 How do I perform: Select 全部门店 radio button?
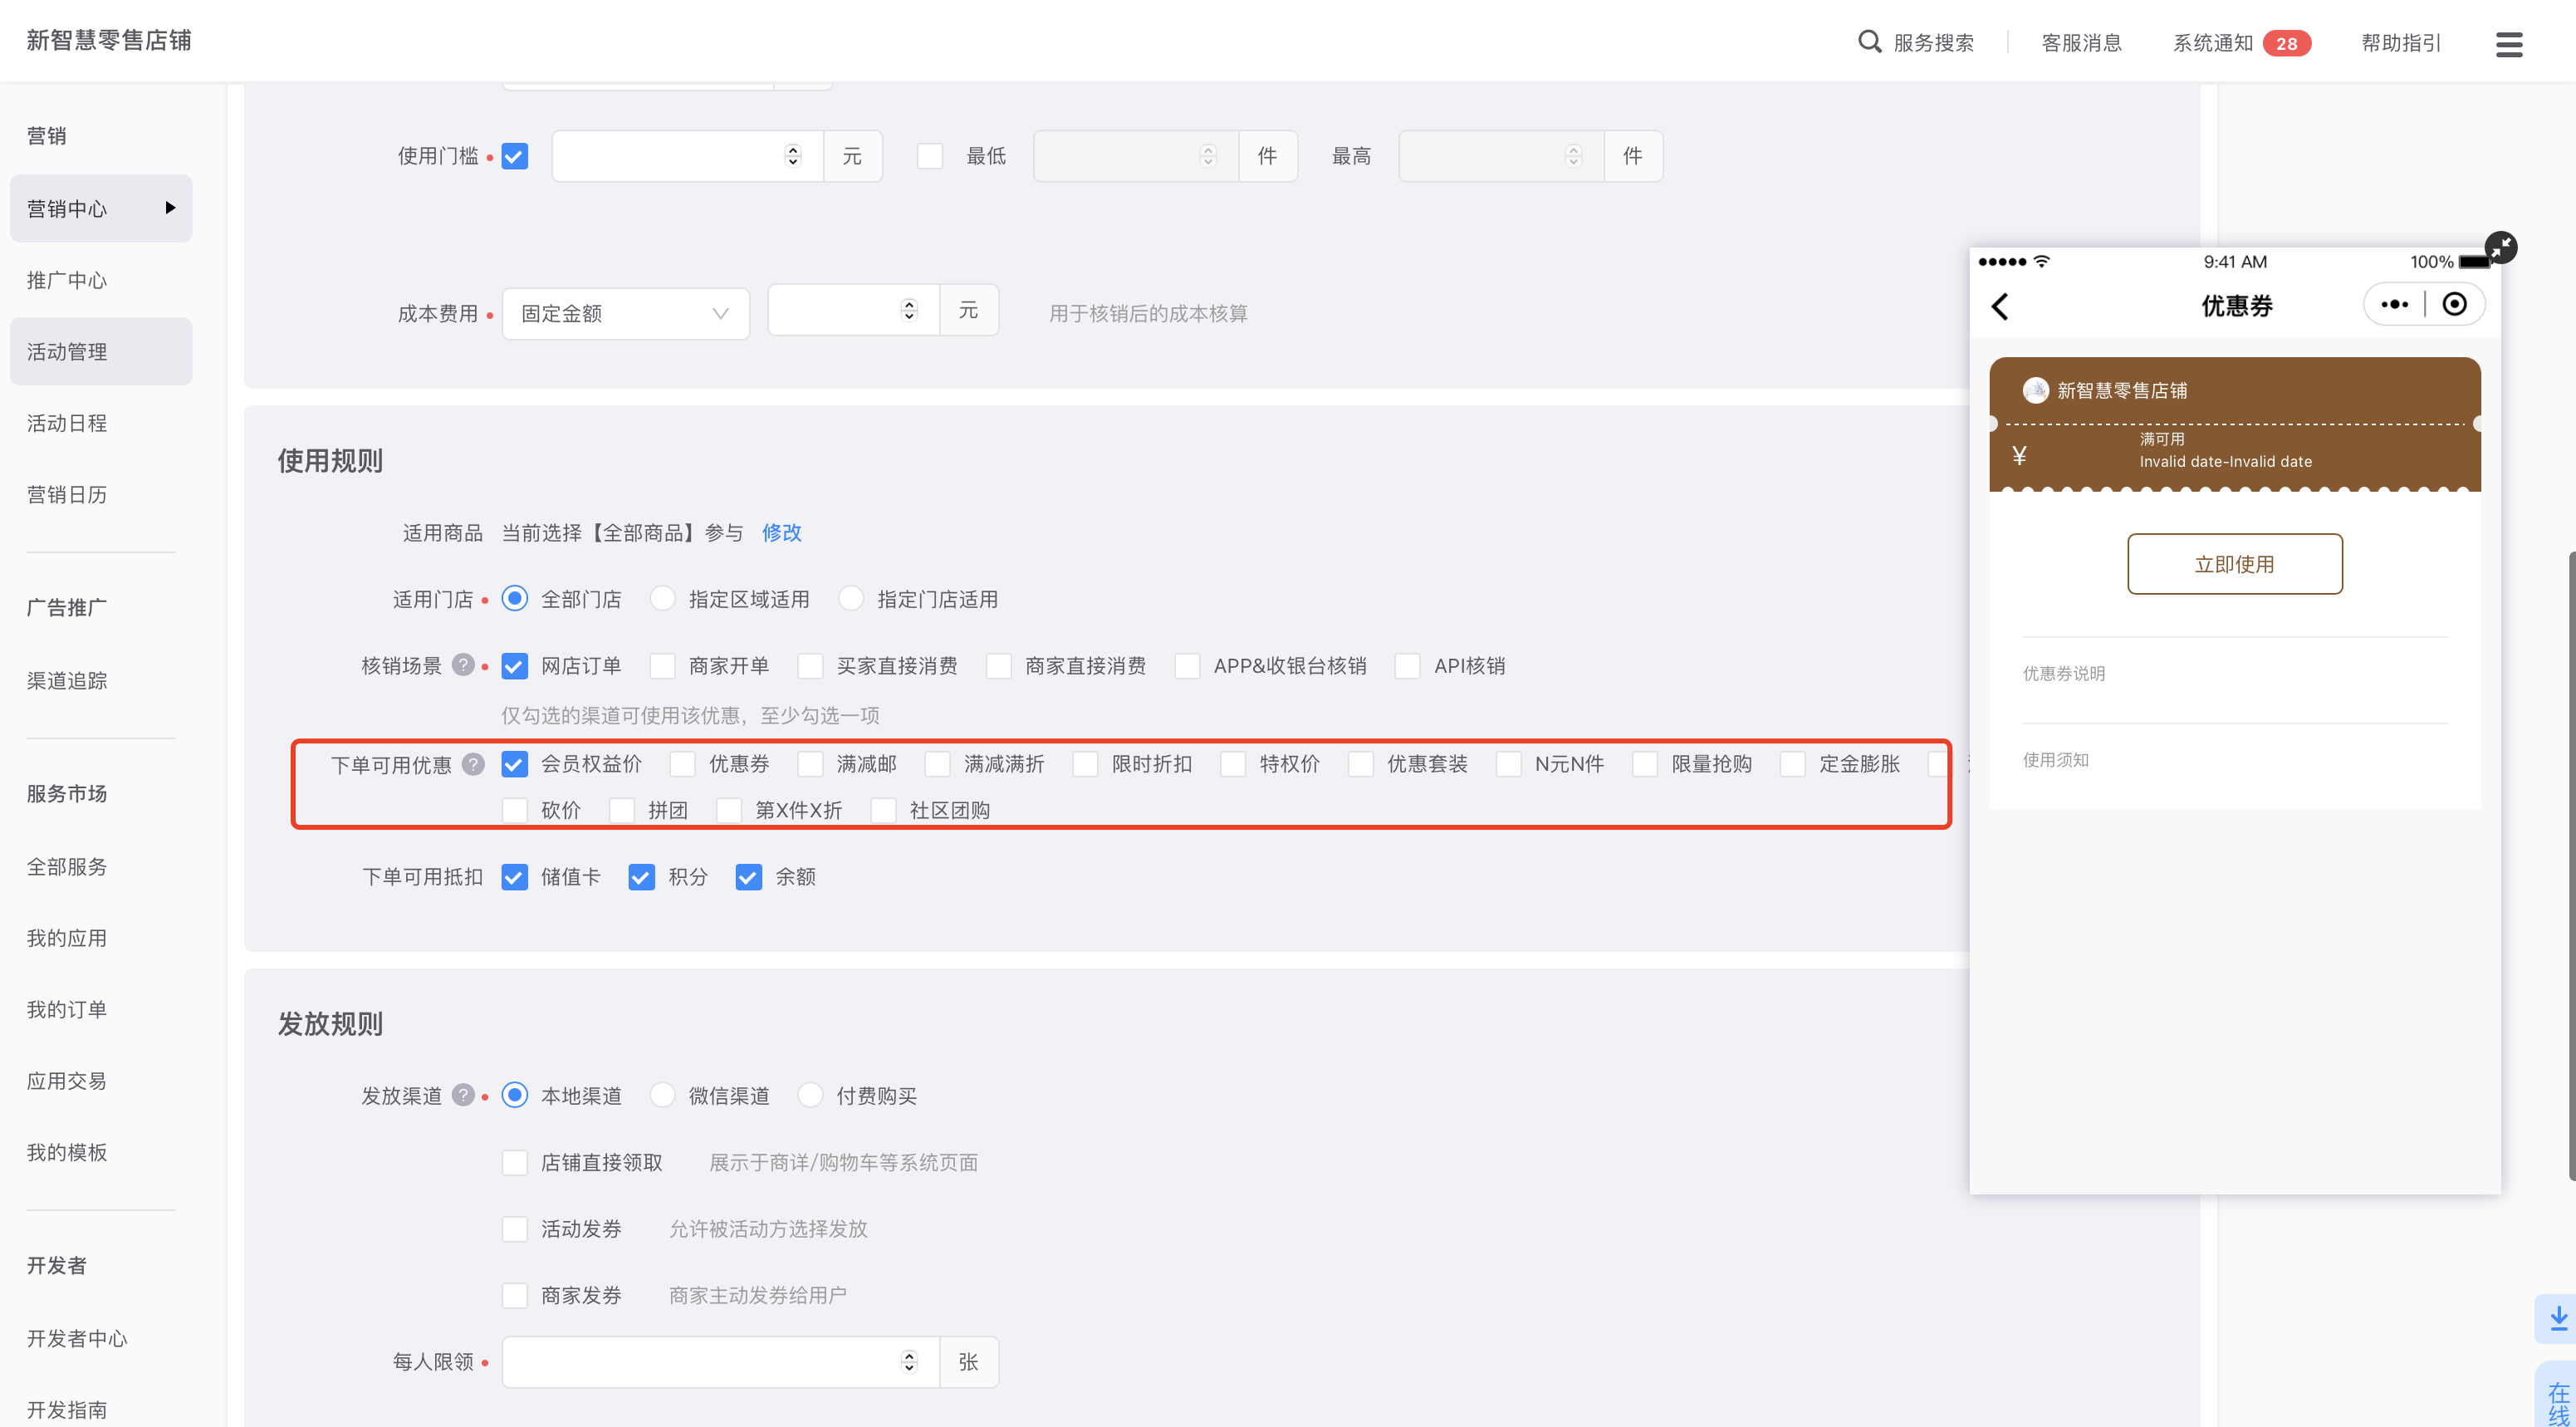514,598
